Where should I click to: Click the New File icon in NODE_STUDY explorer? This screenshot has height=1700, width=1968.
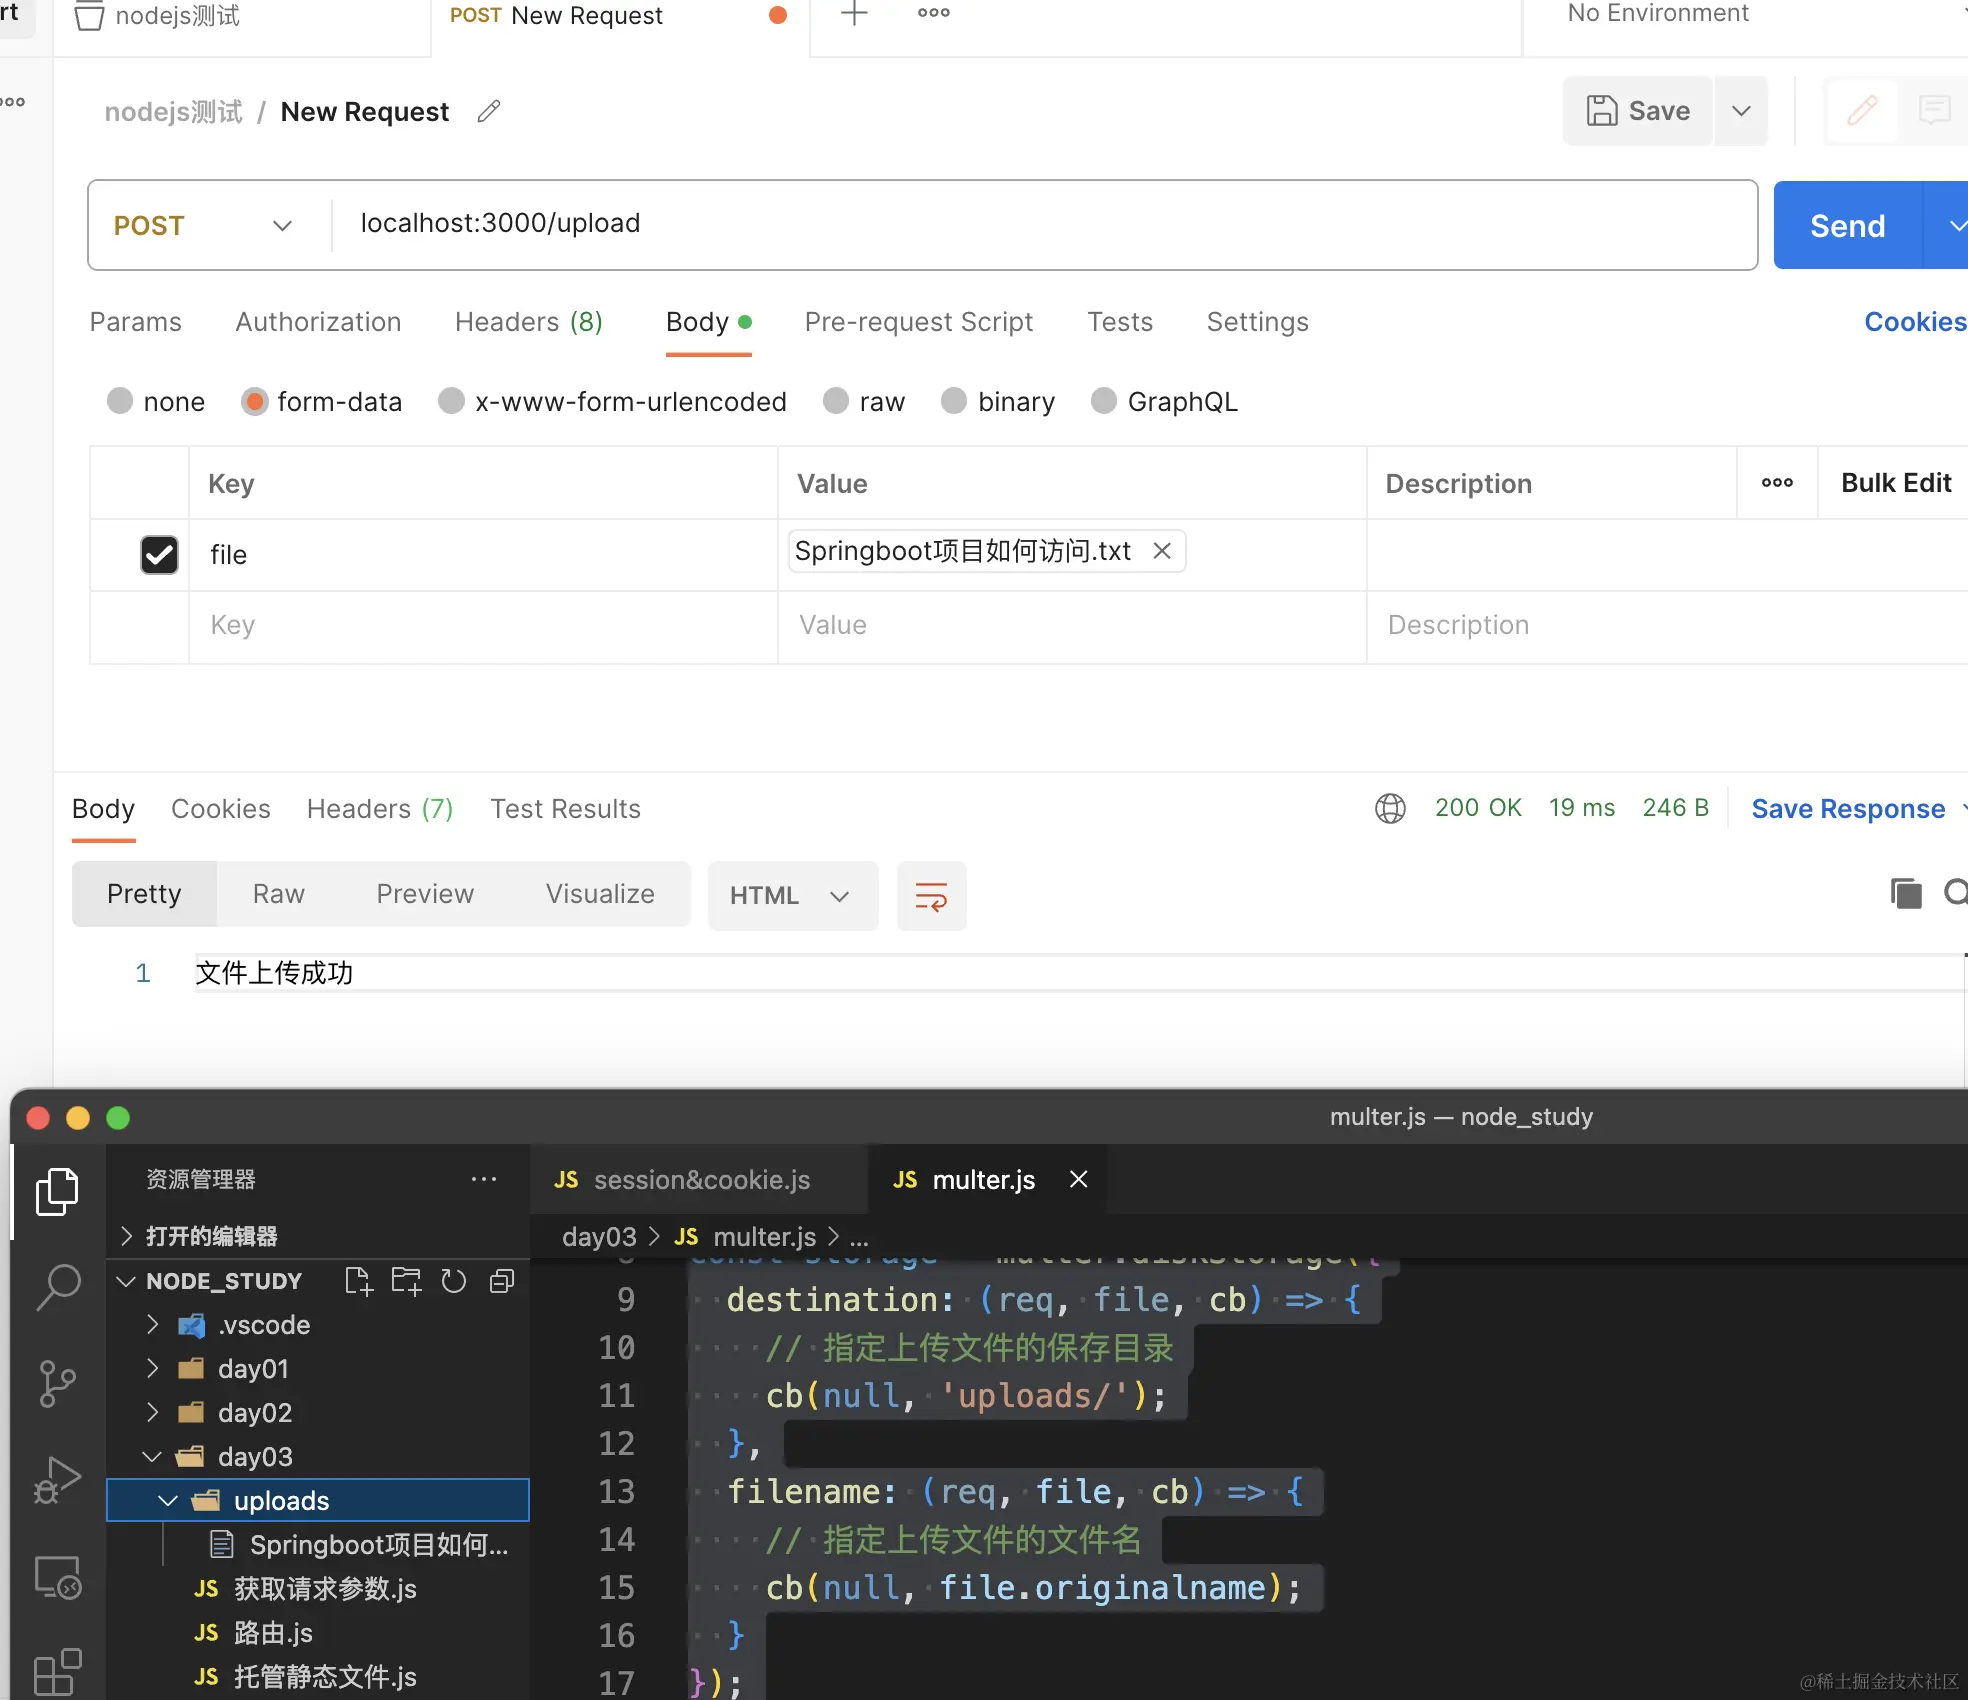[x=358, y=1281]
